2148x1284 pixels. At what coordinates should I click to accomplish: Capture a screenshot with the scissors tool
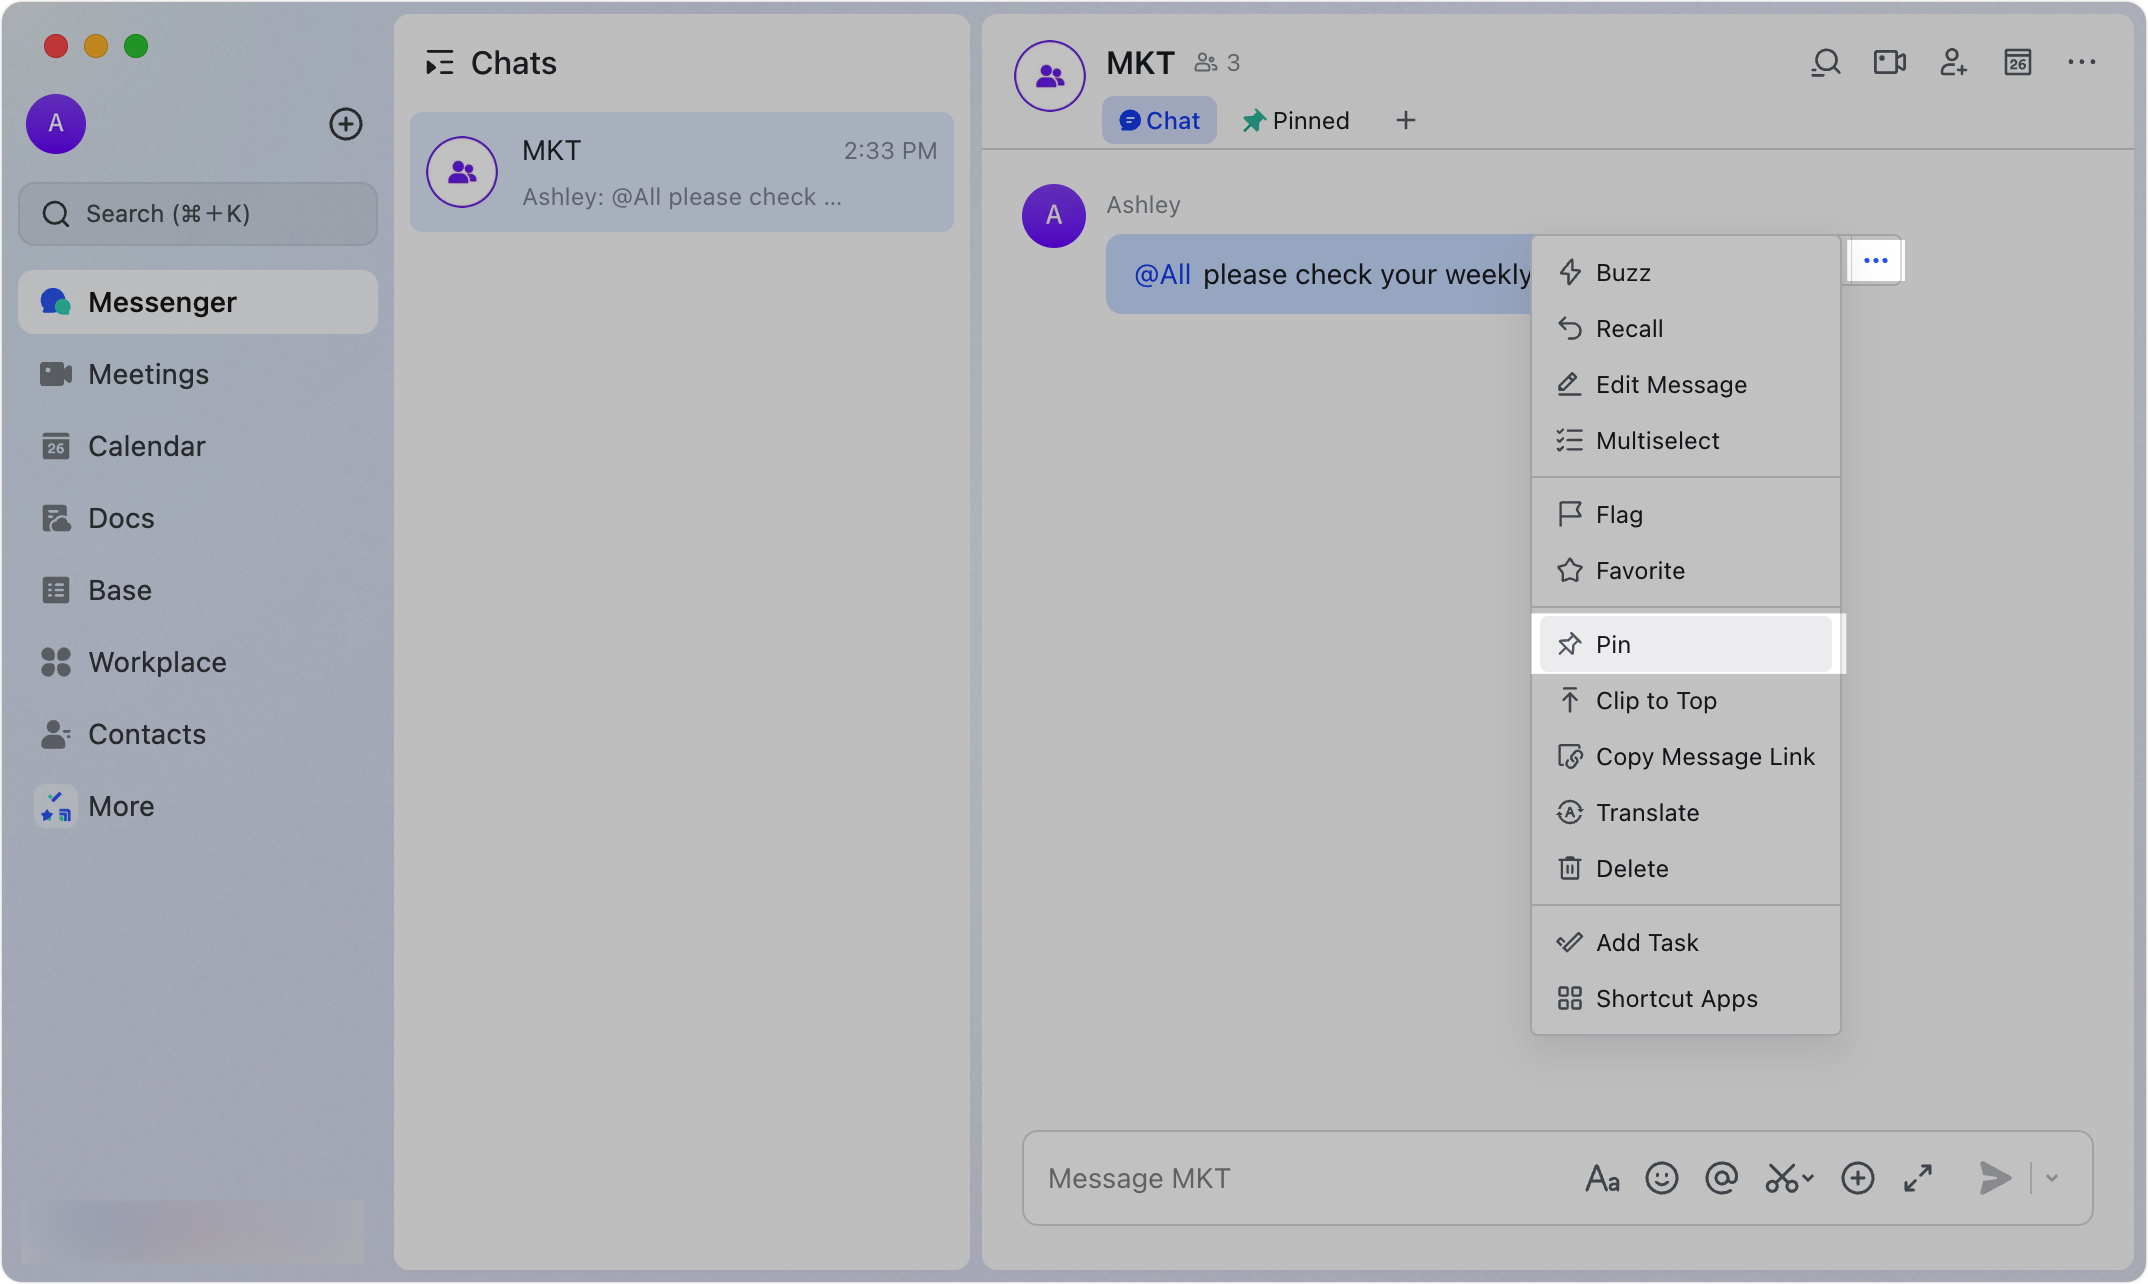pyautogui.click(x=1786, y=1178)
